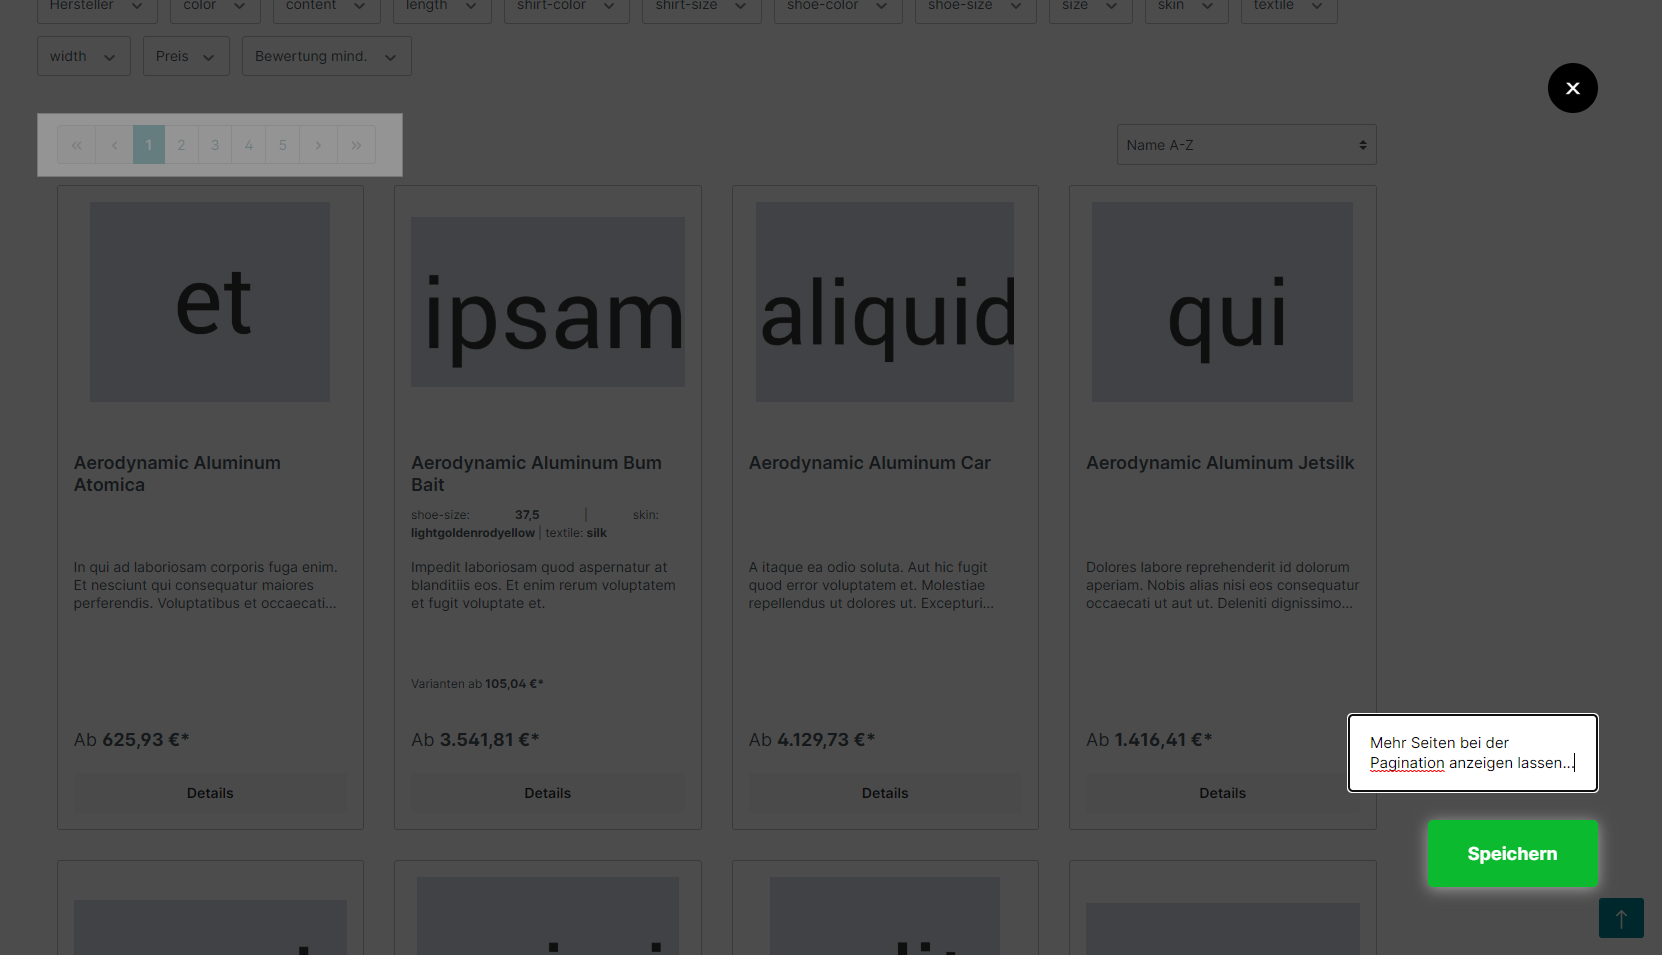Open the width filter dropdown
Screen dimensions: 1662x955
click(x=83, y=56)
